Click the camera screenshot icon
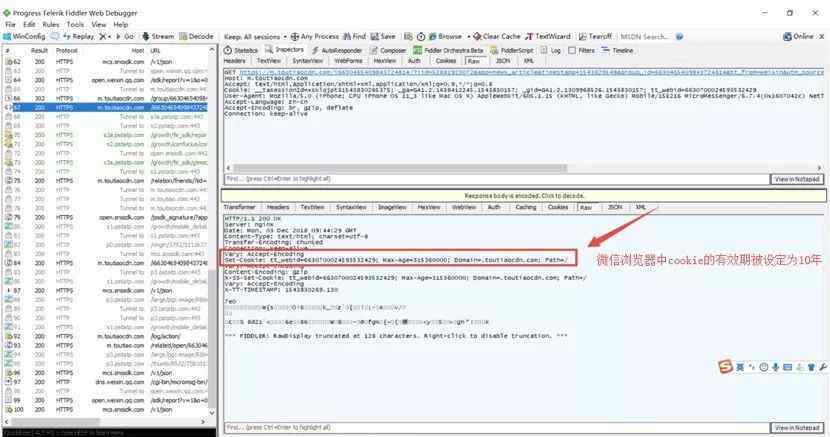This screenshot has width=830, height=437. click(408, 37)
